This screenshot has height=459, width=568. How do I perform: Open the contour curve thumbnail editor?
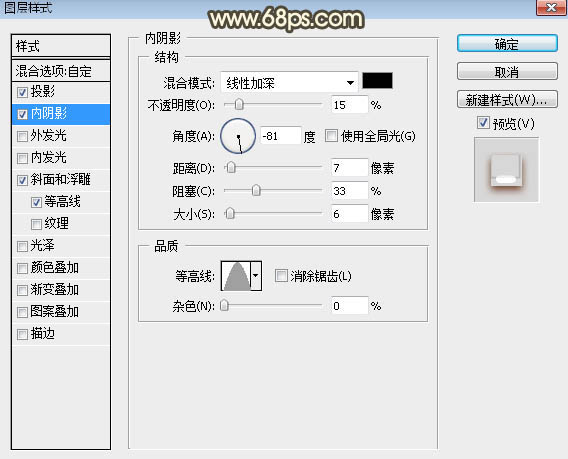236,276
